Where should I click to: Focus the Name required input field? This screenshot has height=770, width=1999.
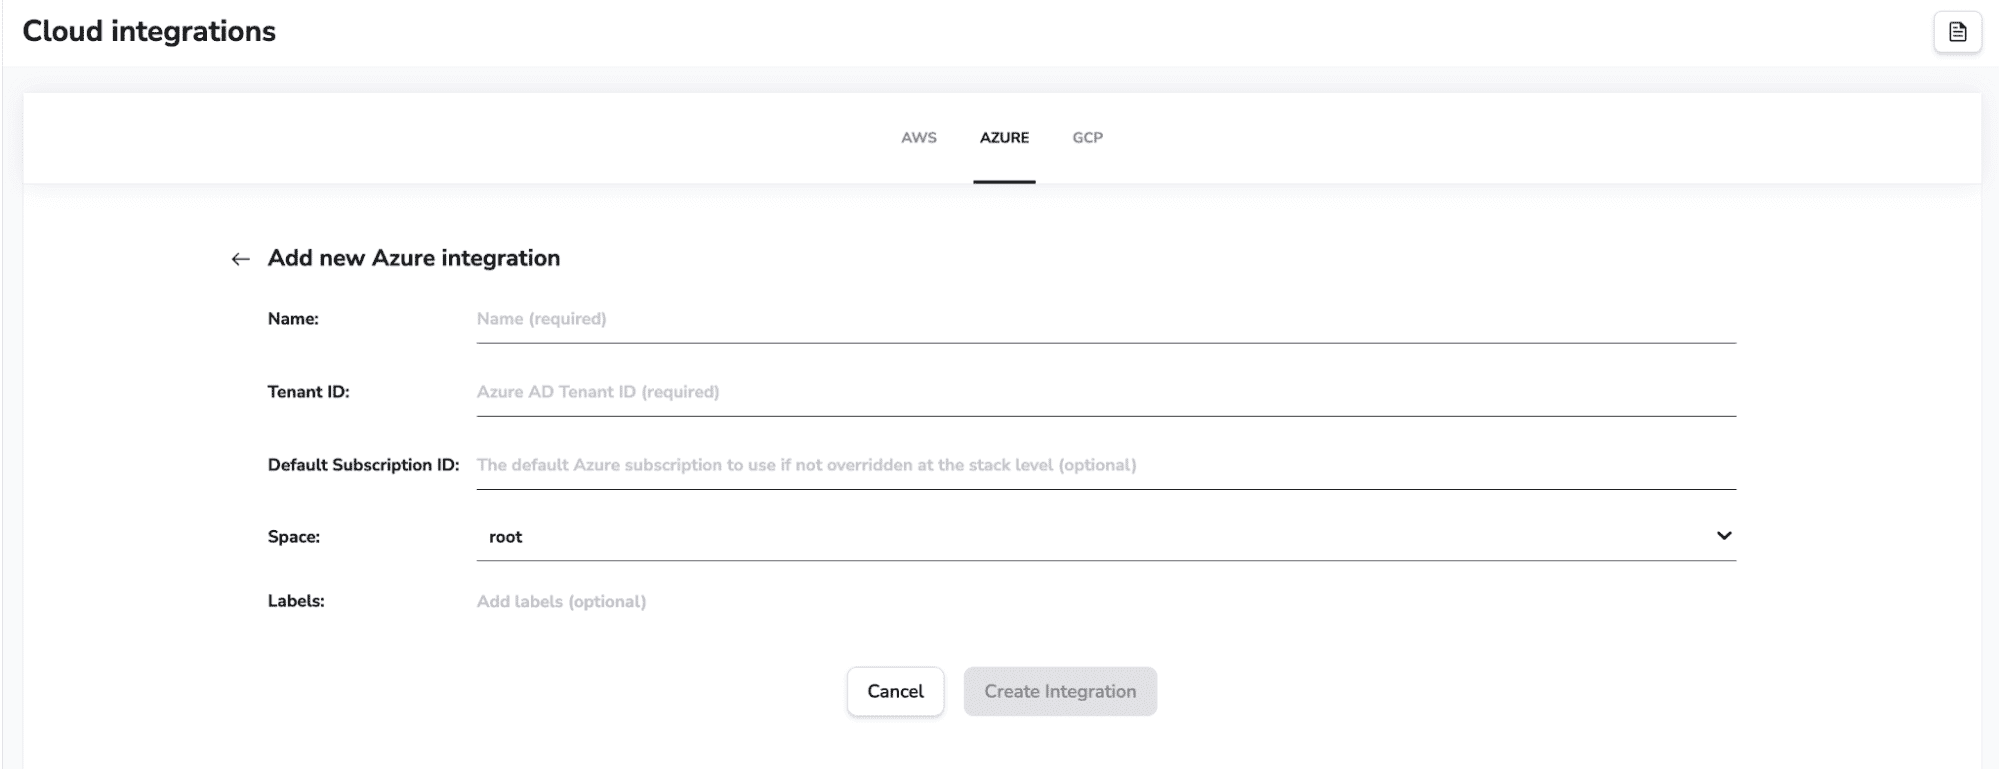(x=1106, y=320)
